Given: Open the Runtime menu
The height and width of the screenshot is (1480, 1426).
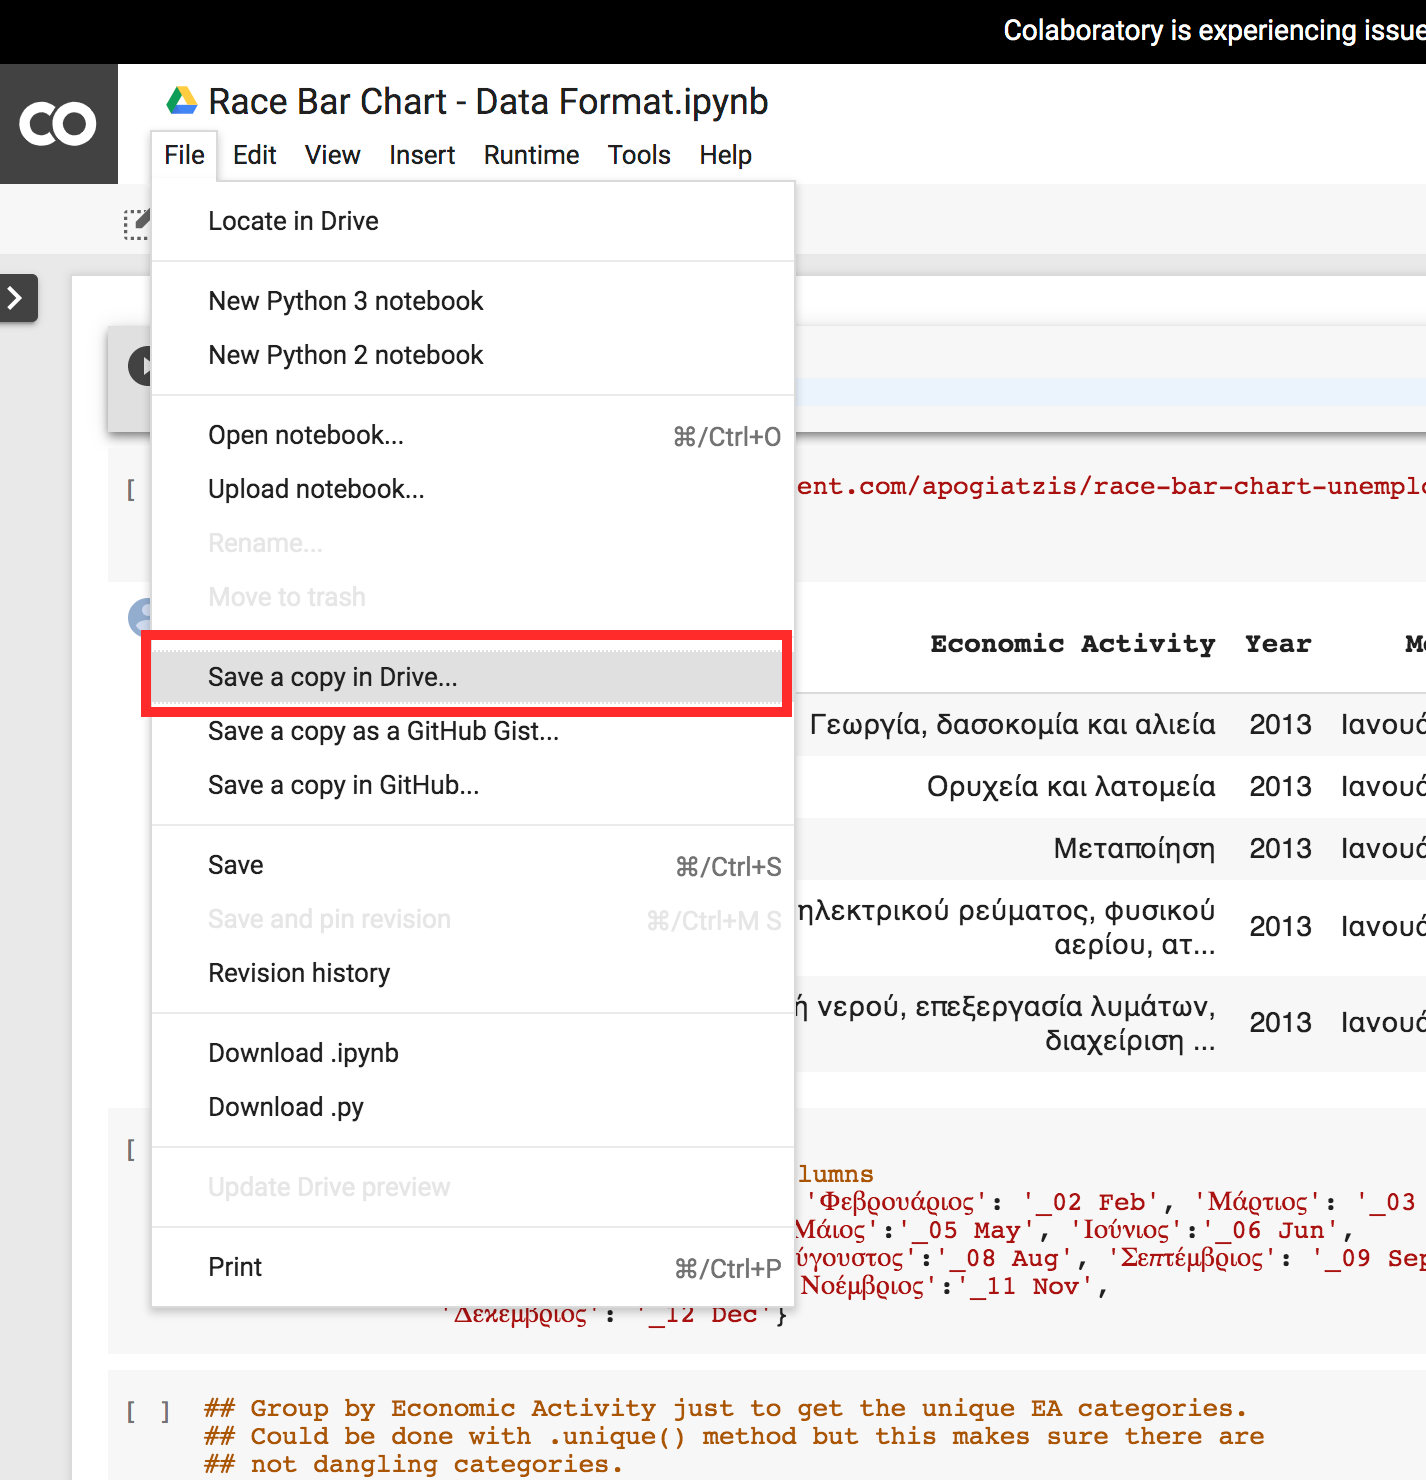Looking at the screenshot, I should (x=531, y=155).
